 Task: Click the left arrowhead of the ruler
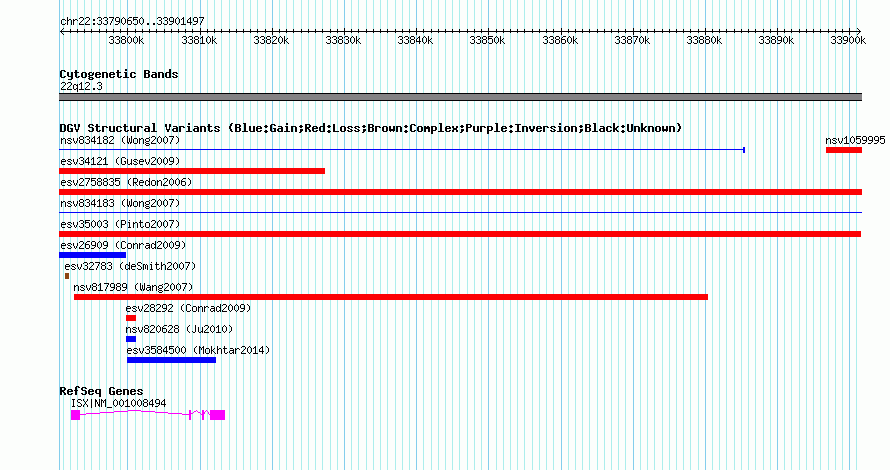coord(62,31)
